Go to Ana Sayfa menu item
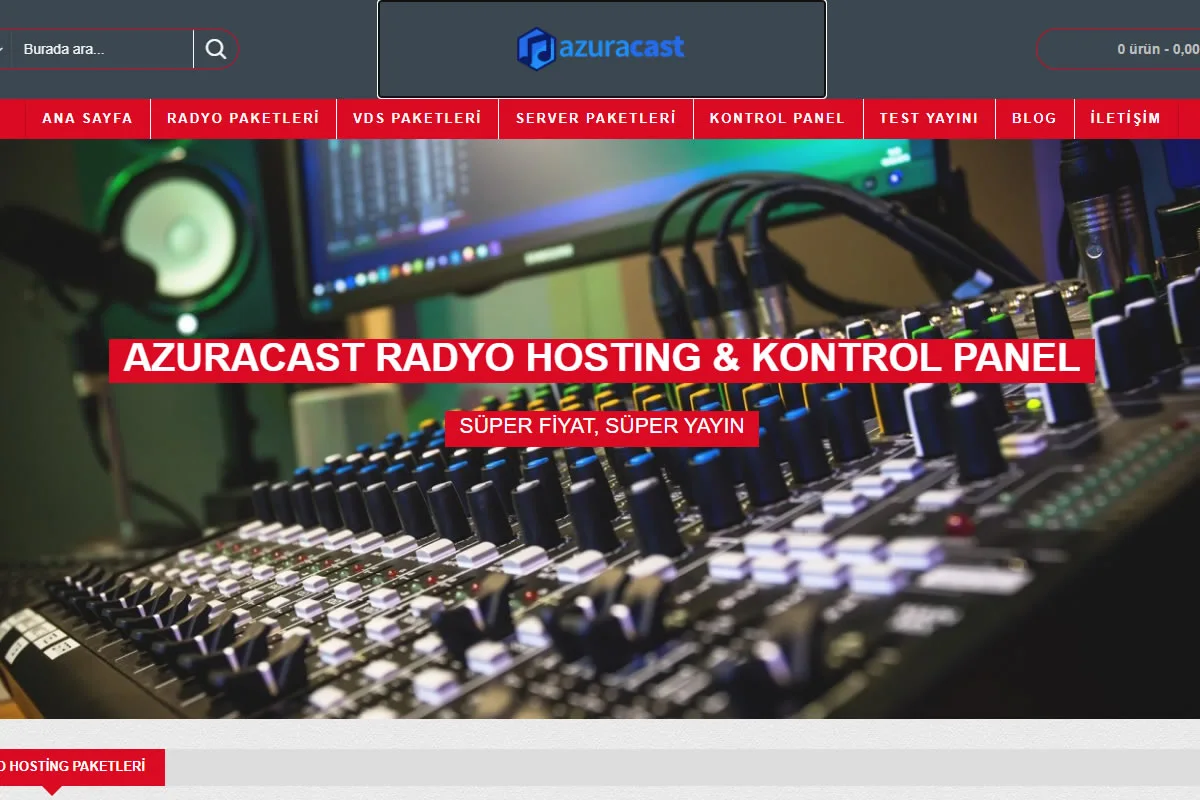The width and height of the screenshot is (1200, 800). click(87, 118)
